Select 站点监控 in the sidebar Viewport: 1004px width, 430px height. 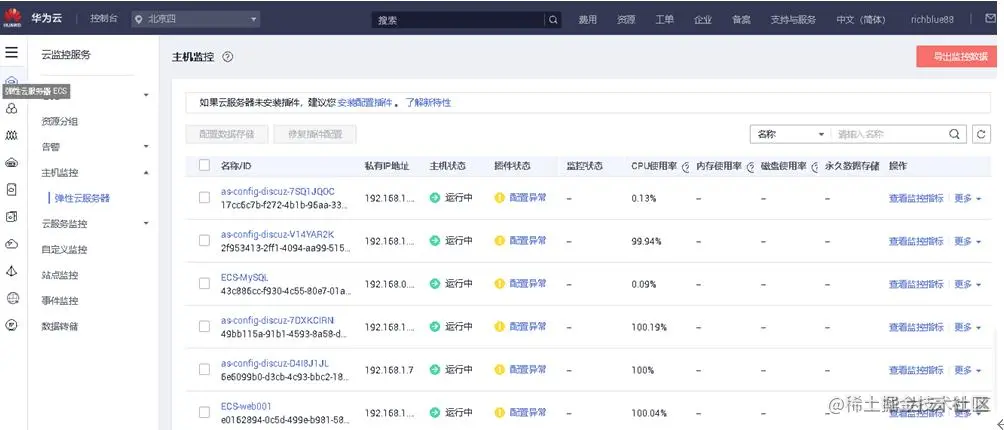pyautogui.click(x=60, y=275)
